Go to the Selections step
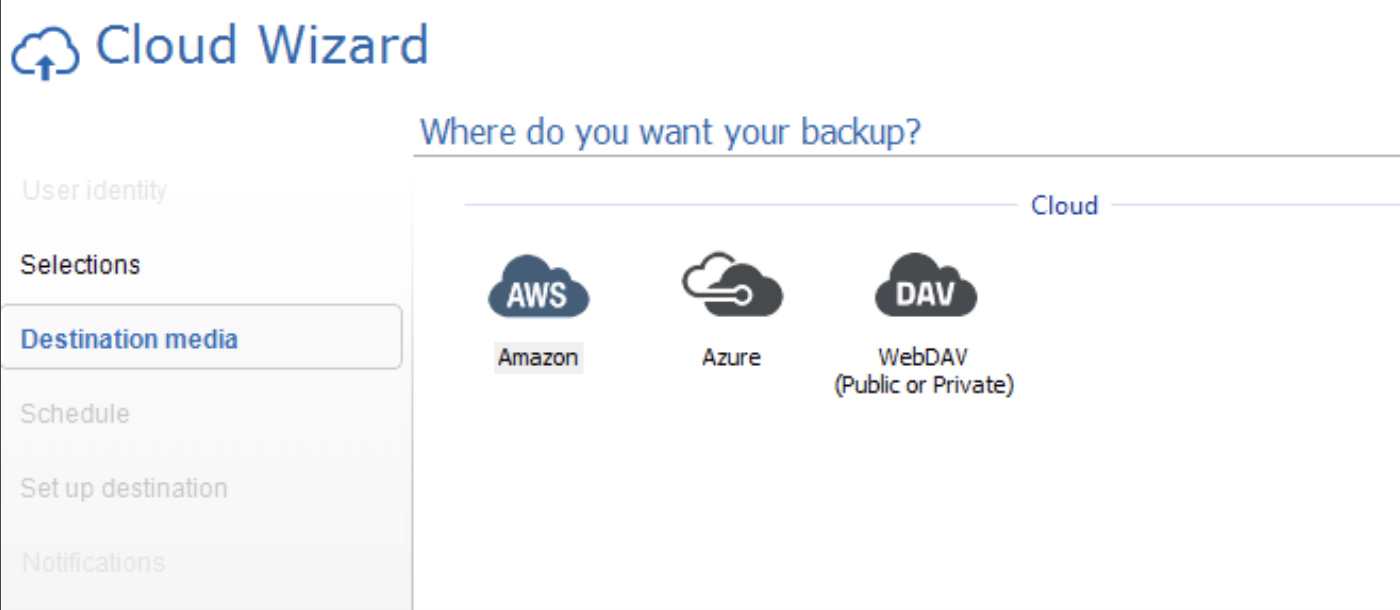The image size is (1400, 610). coord(80,265)
